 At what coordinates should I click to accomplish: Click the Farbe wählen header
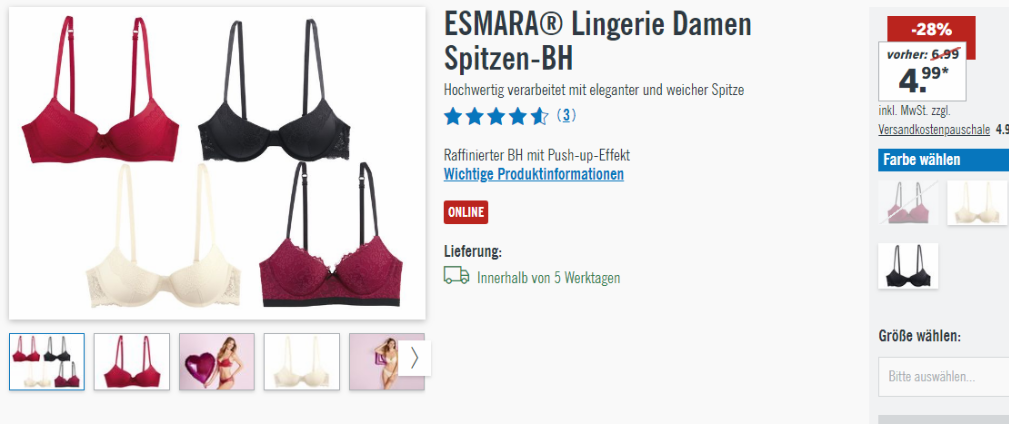pos(943,160)
